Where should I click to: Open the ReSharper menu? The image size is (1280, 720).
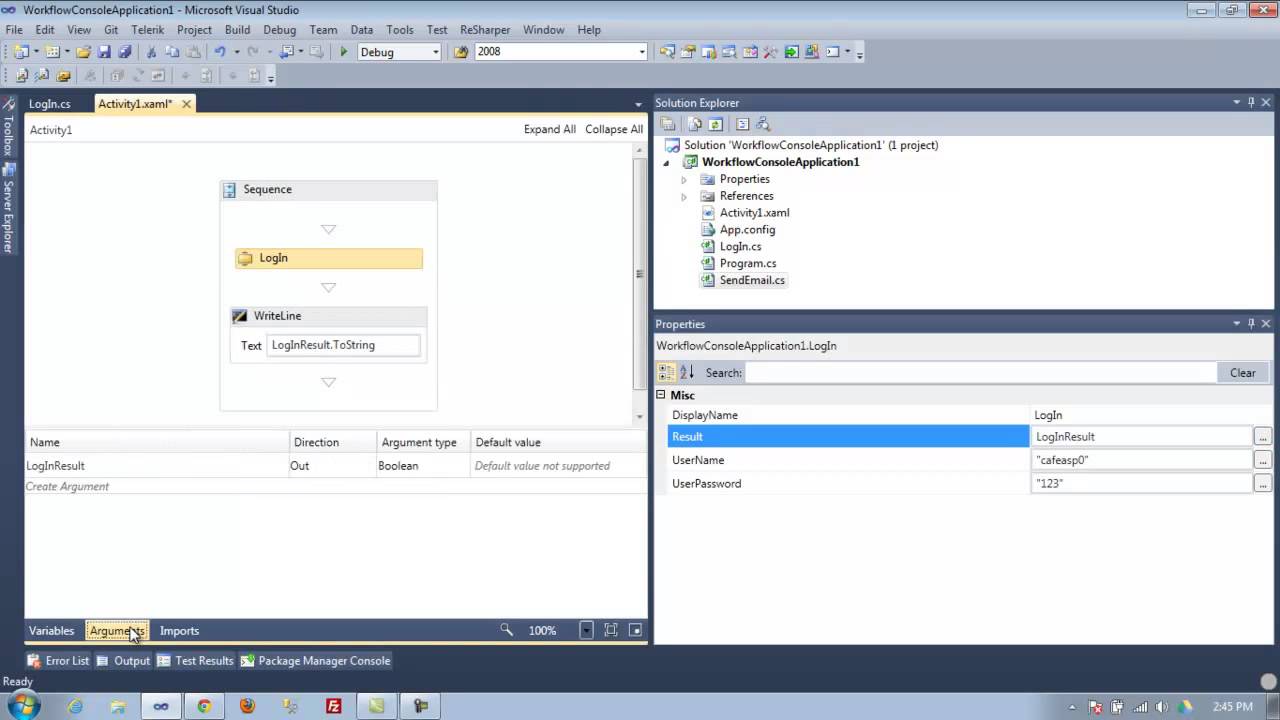485,30
